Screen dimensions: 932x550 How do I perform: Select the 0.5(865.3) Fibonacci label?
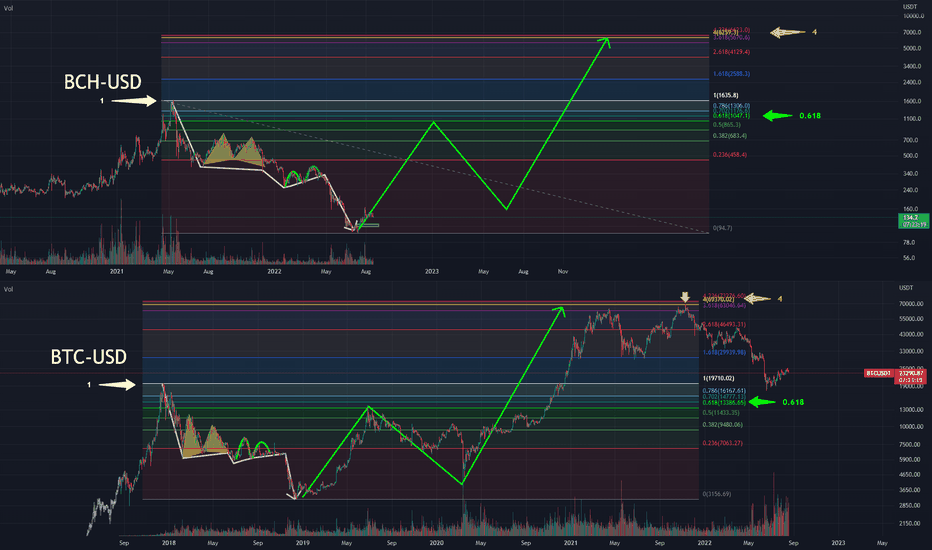pos(726,125)
